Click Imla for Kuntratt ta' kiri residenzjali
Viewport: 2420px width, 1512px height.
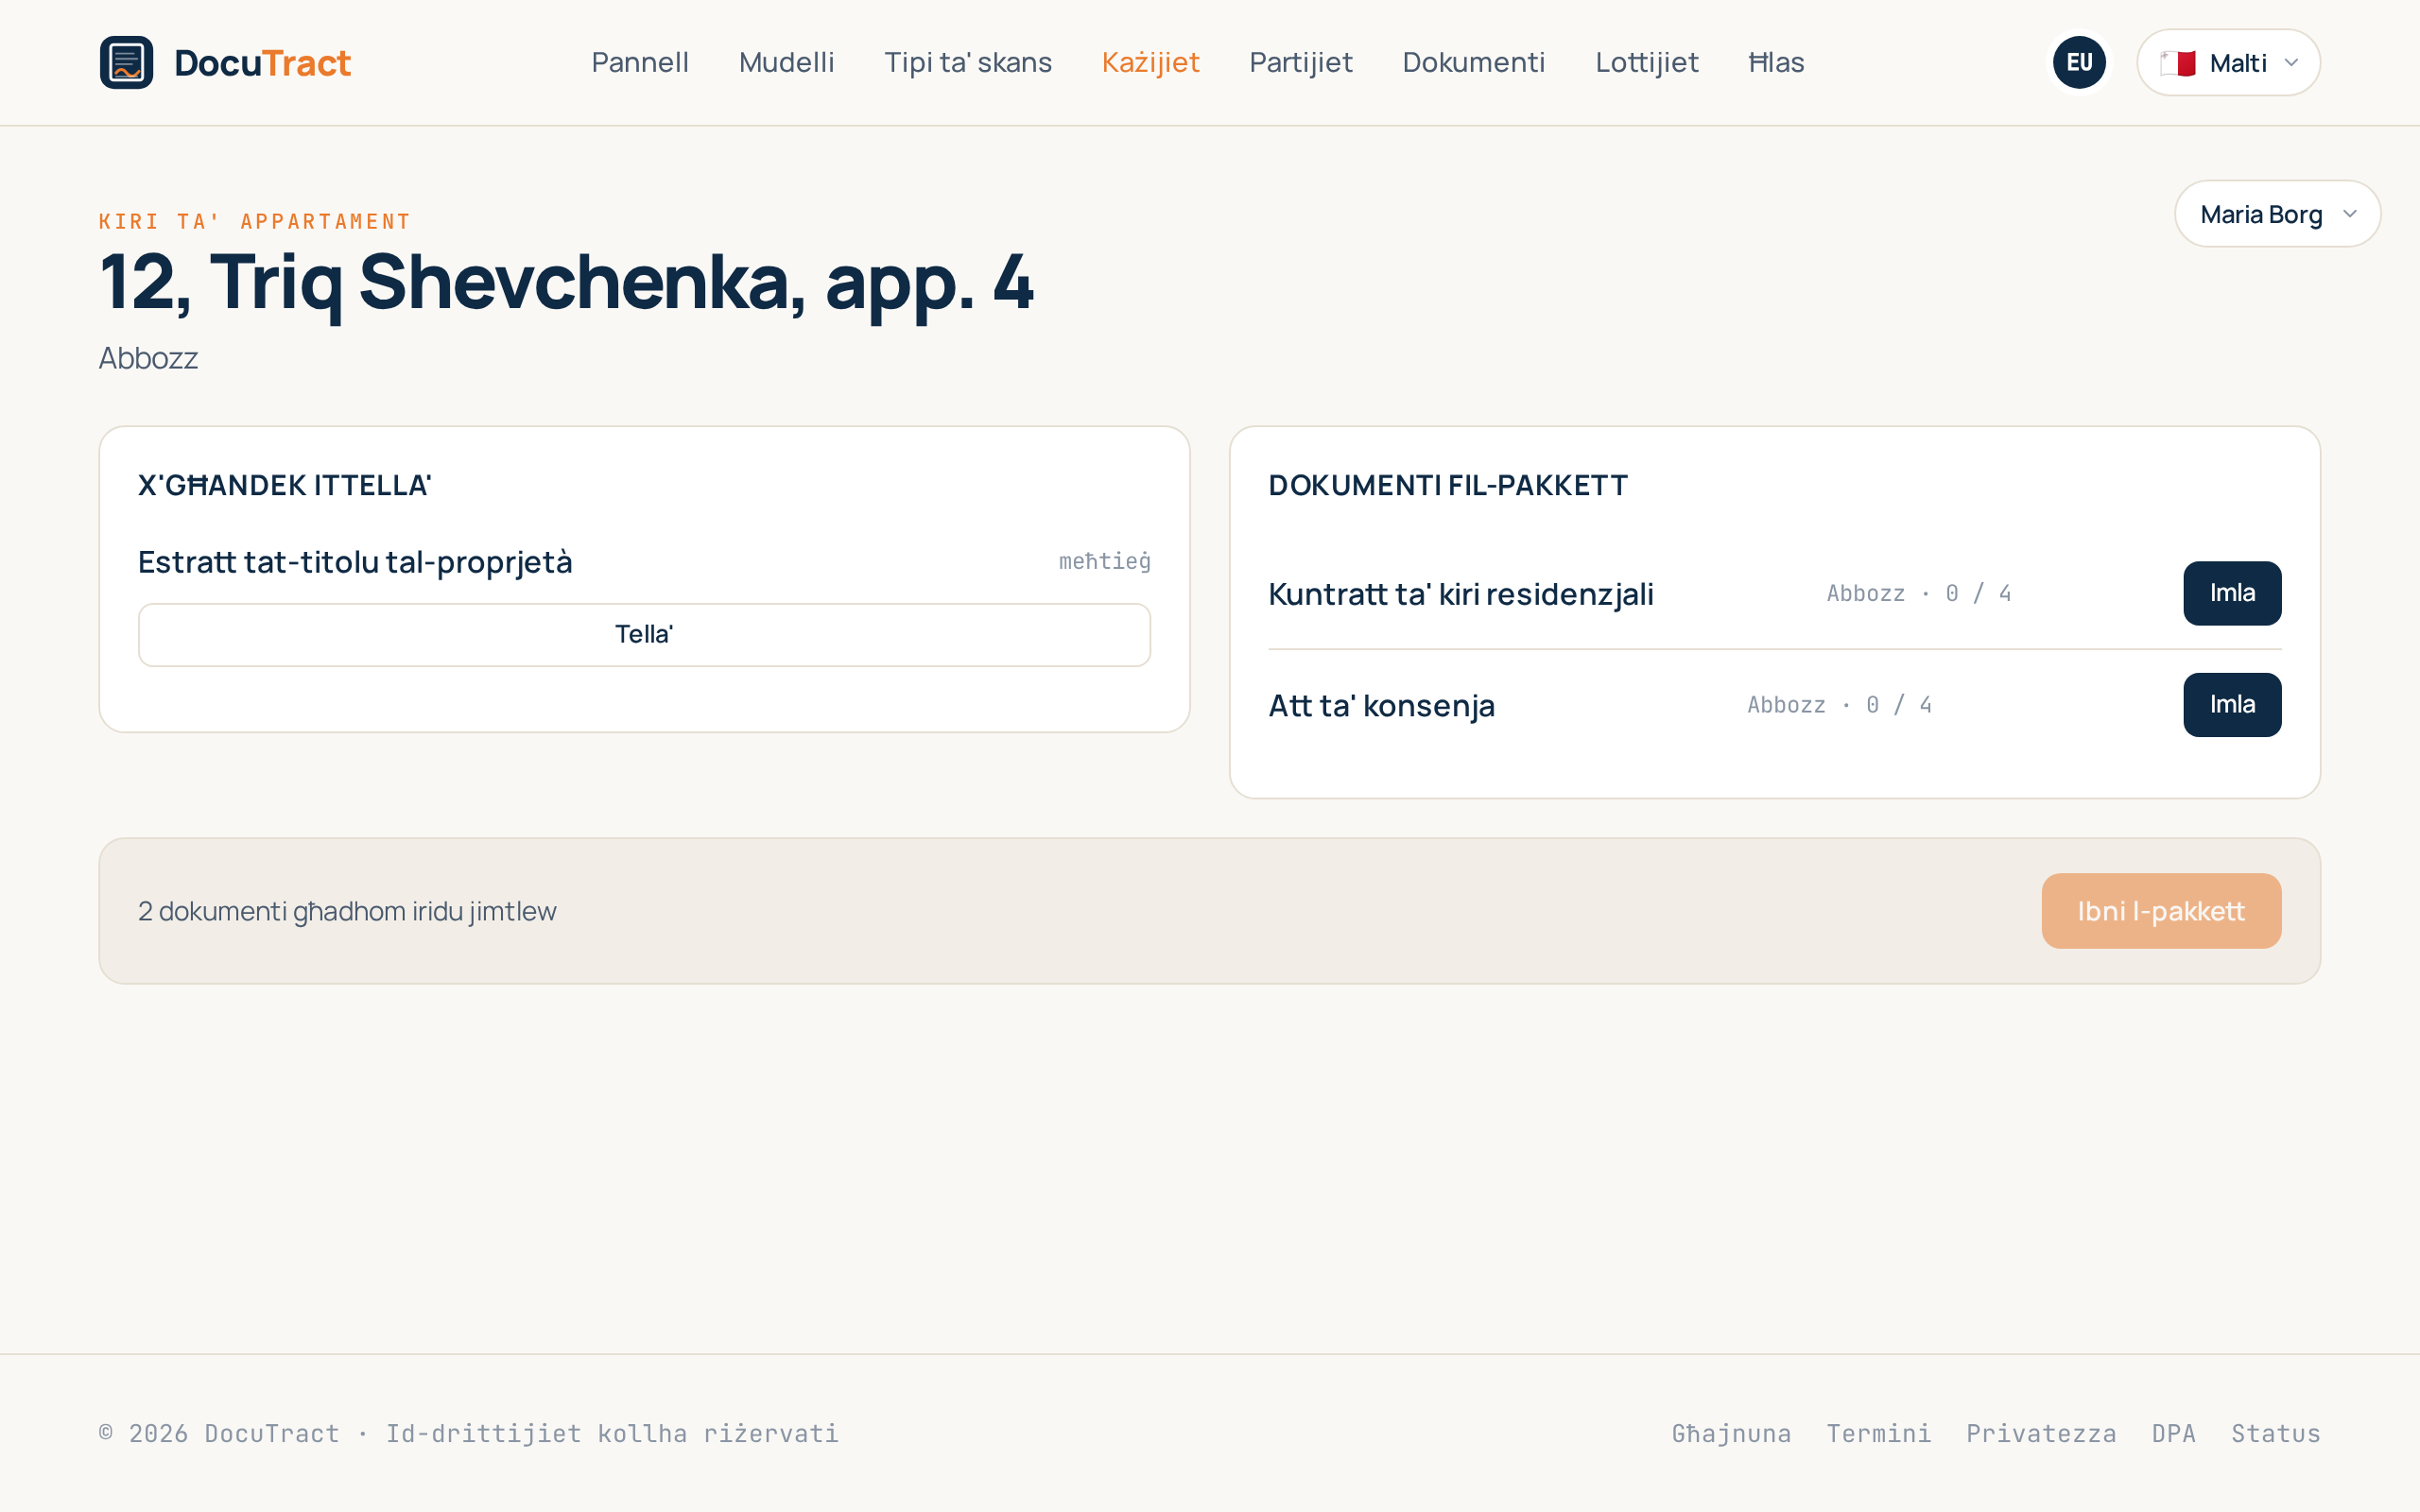coord(2232,593)
